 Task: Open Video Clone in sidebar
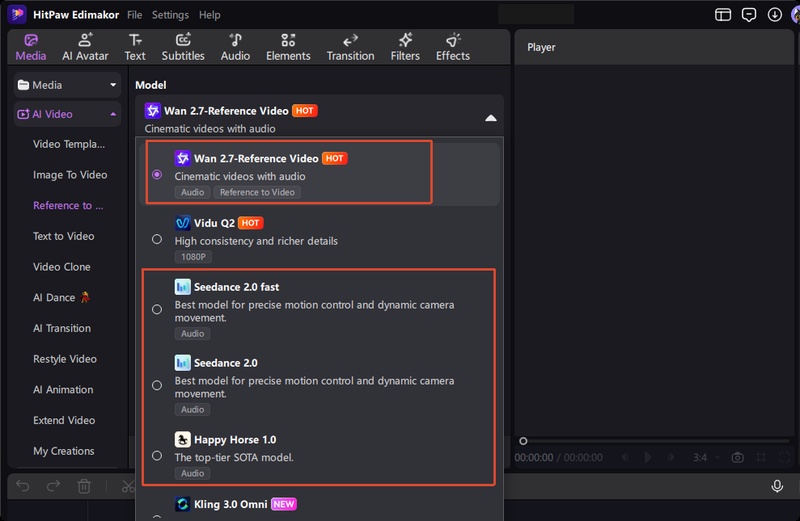[x=62, y=267]
